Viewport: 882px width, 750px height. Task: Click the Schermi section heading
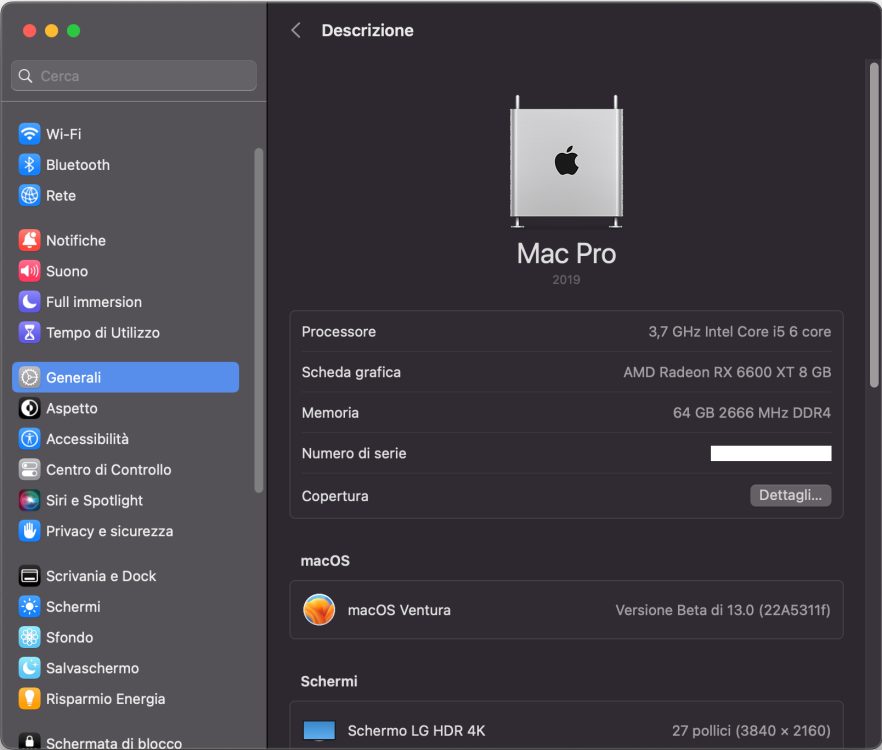[x=329, y=681]
